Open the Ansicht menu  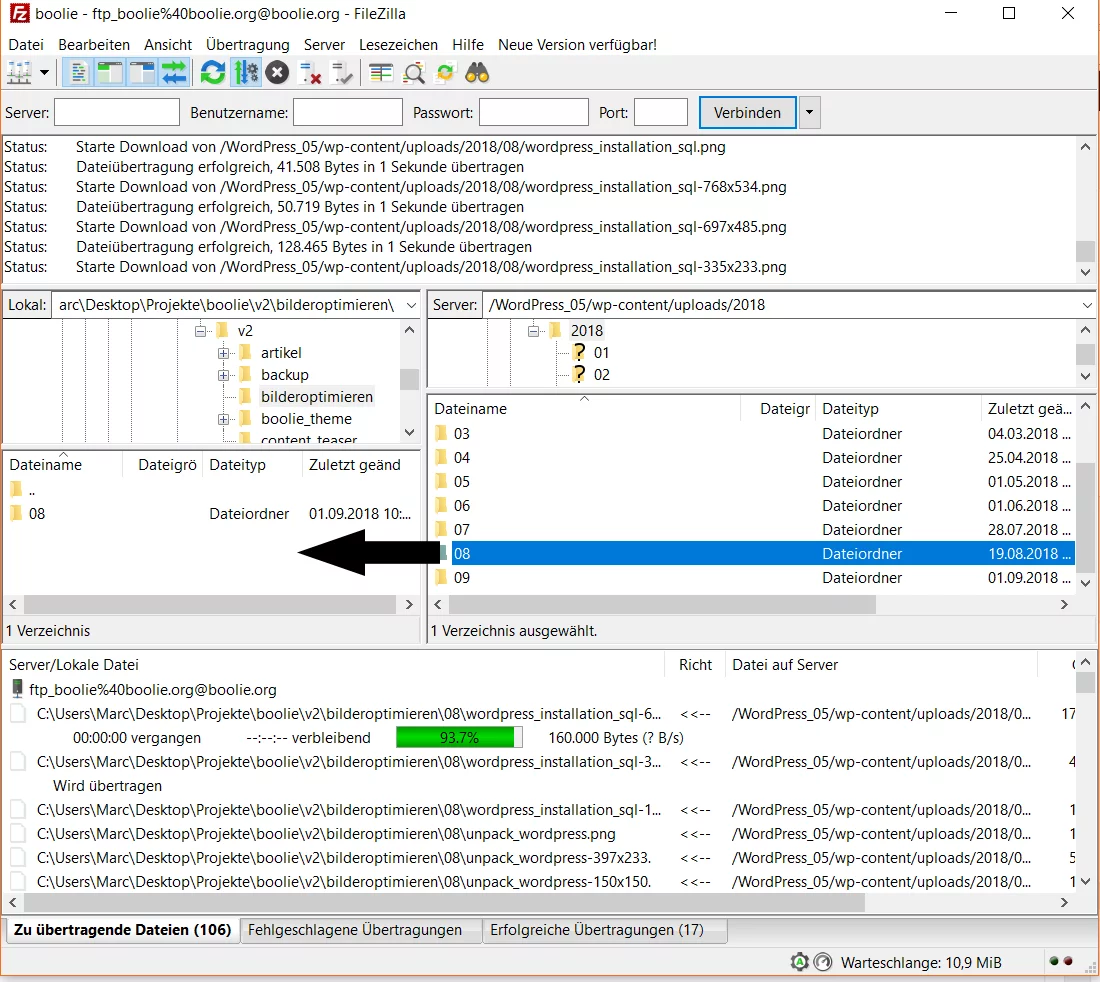pyautogui.click(x=168, y=44)
